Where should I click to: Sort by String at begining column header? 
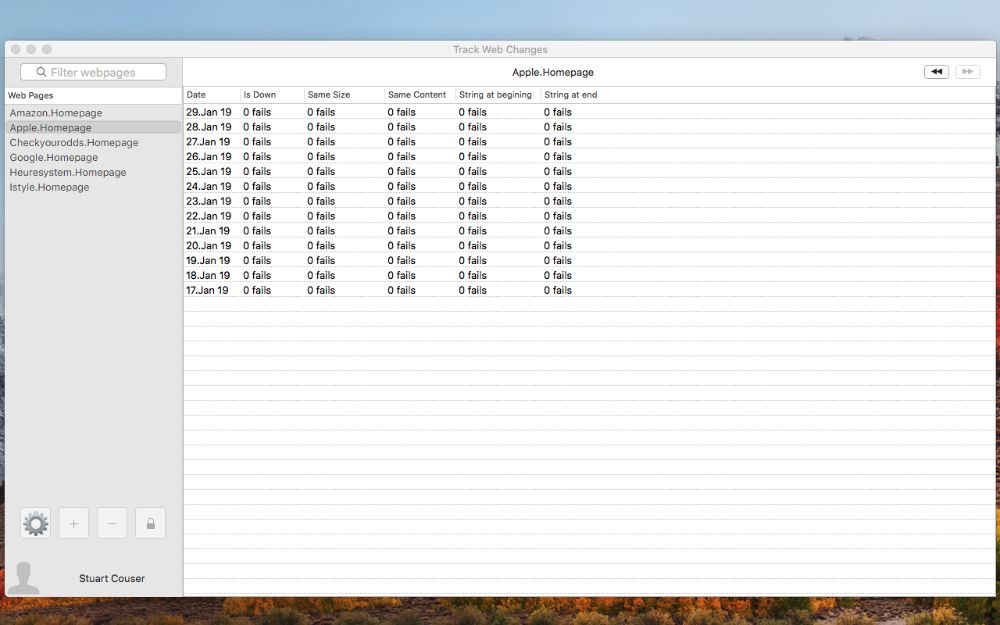[x=499, y=94]
